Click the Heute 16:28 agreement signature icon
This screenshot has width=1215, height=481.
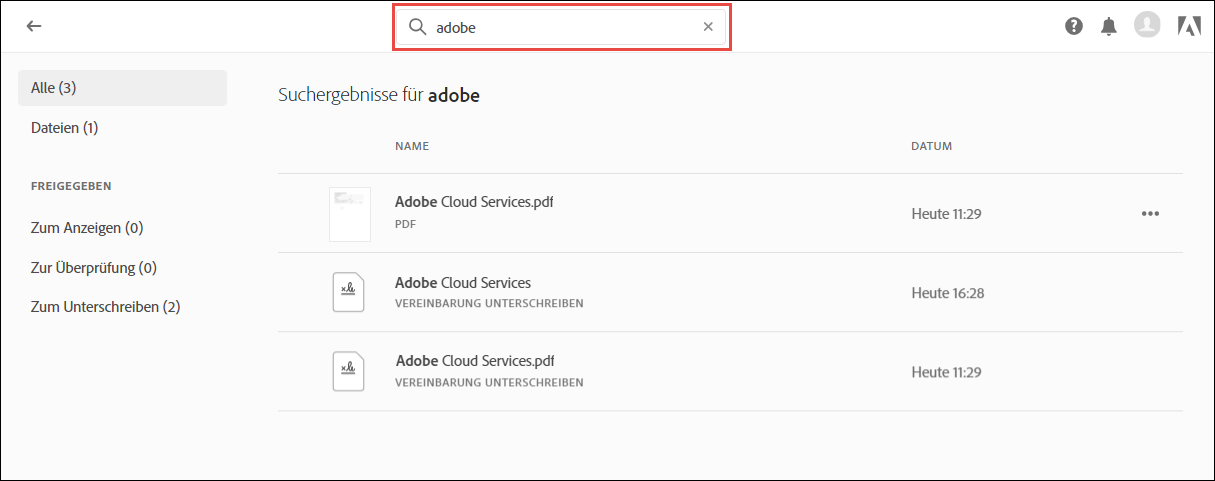coord(348,292)
